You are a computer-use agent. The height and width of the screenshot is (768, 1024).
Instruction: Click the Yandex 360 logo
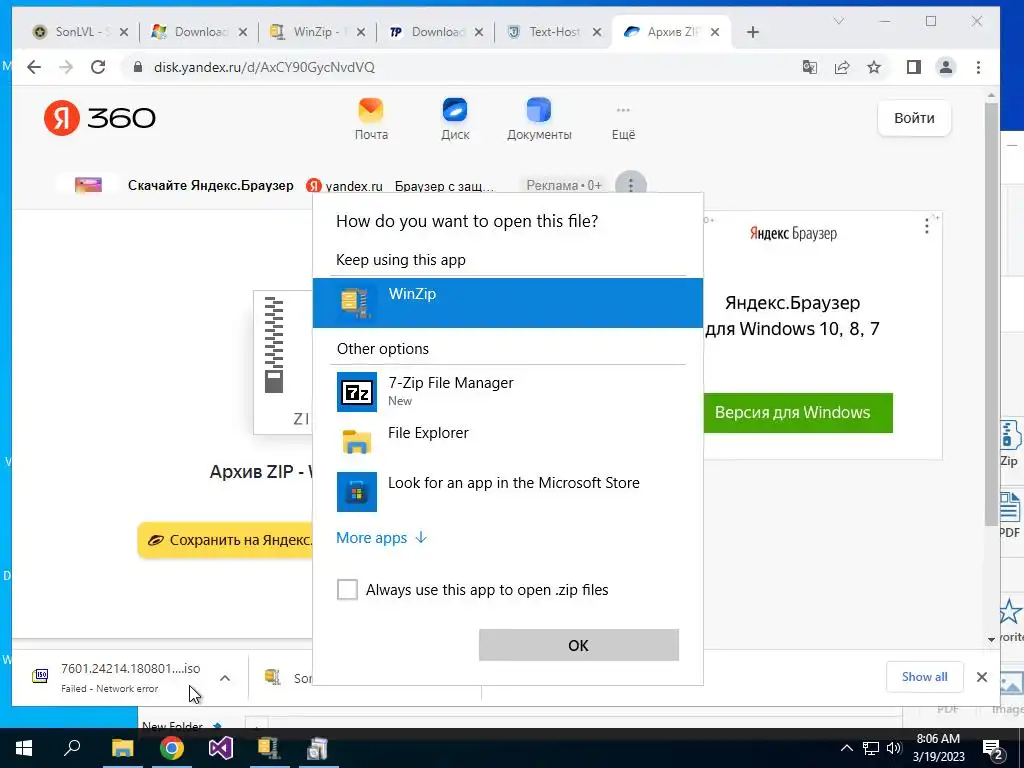point(99,118)
